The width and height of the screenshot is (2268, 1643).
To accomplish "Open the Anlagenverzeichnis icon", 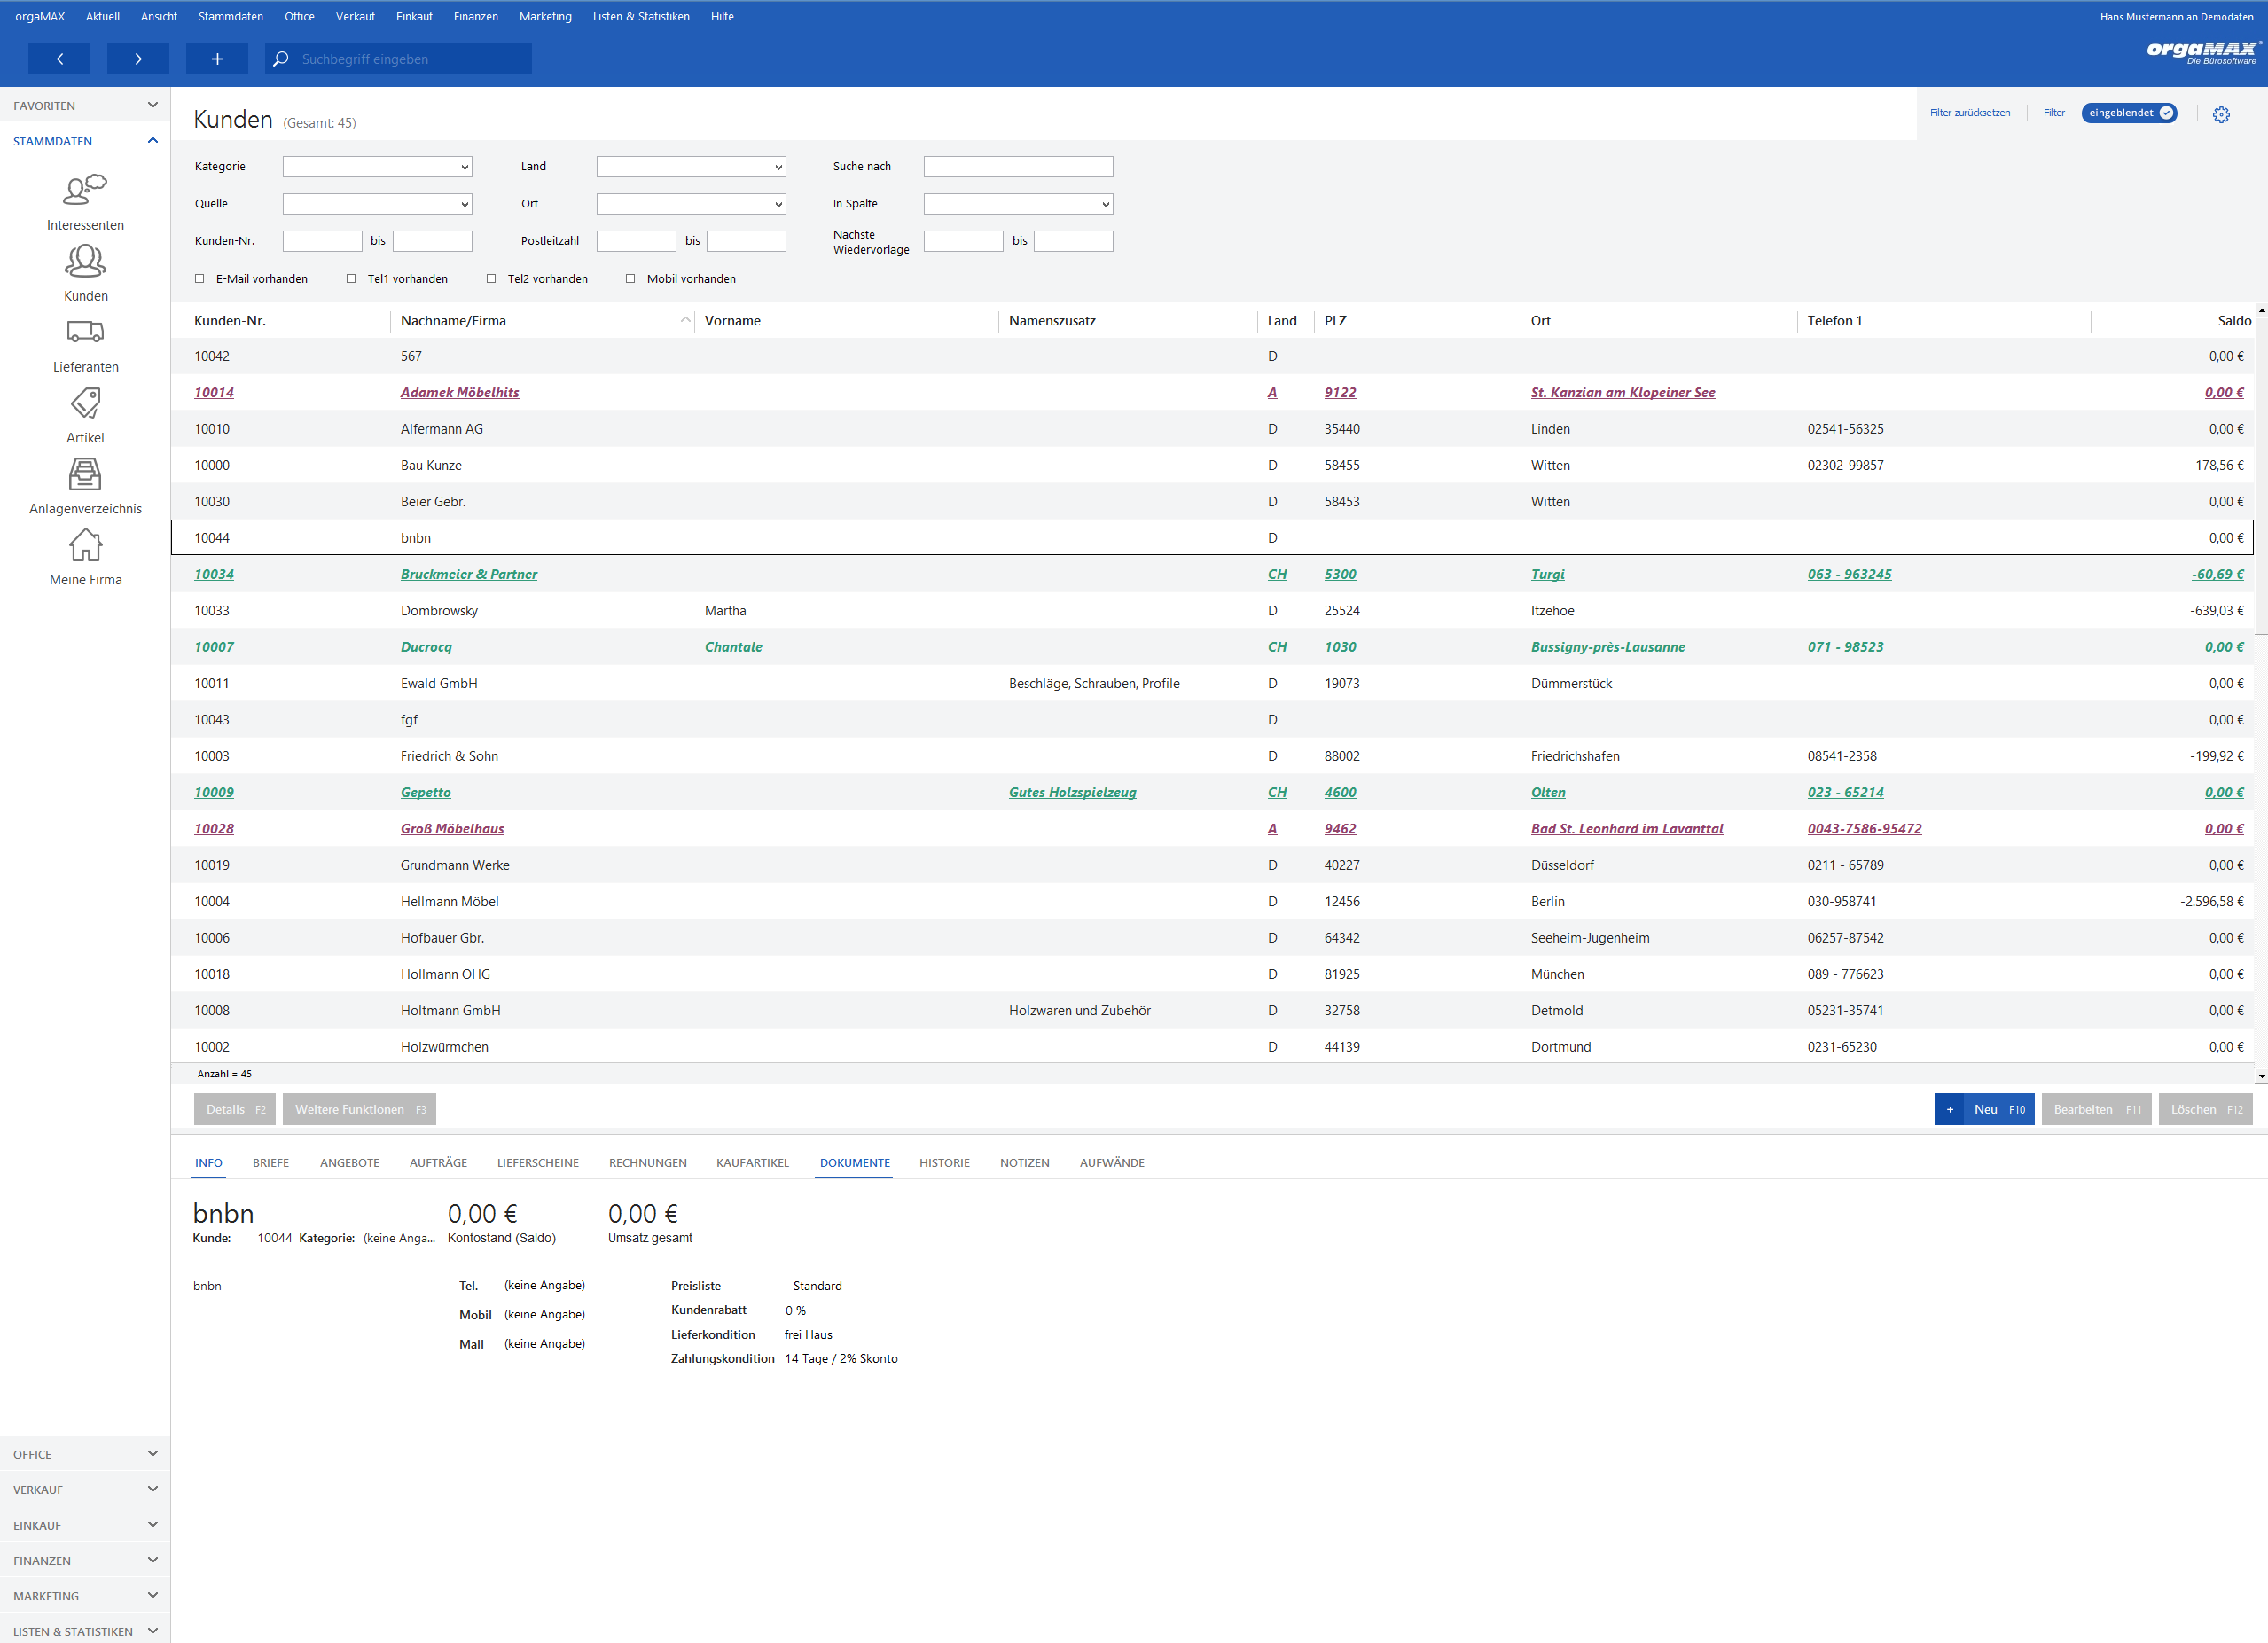I will click(85, 473).
